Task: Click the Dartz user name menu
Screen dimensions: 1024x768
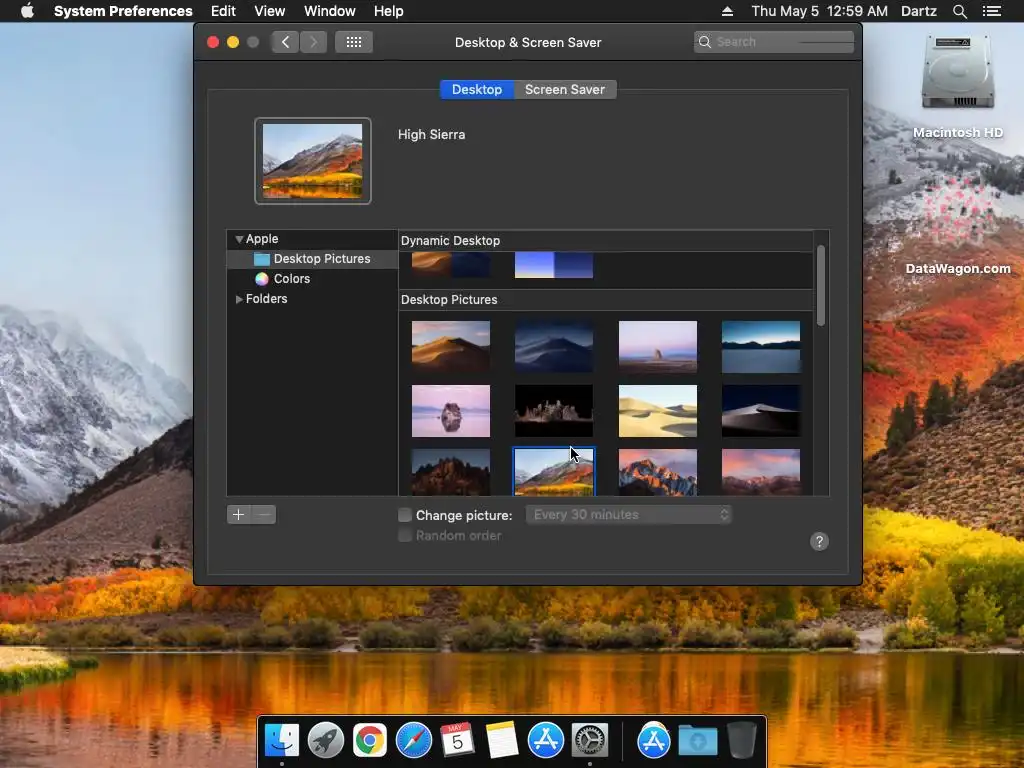Action: [x=919, y=11]
